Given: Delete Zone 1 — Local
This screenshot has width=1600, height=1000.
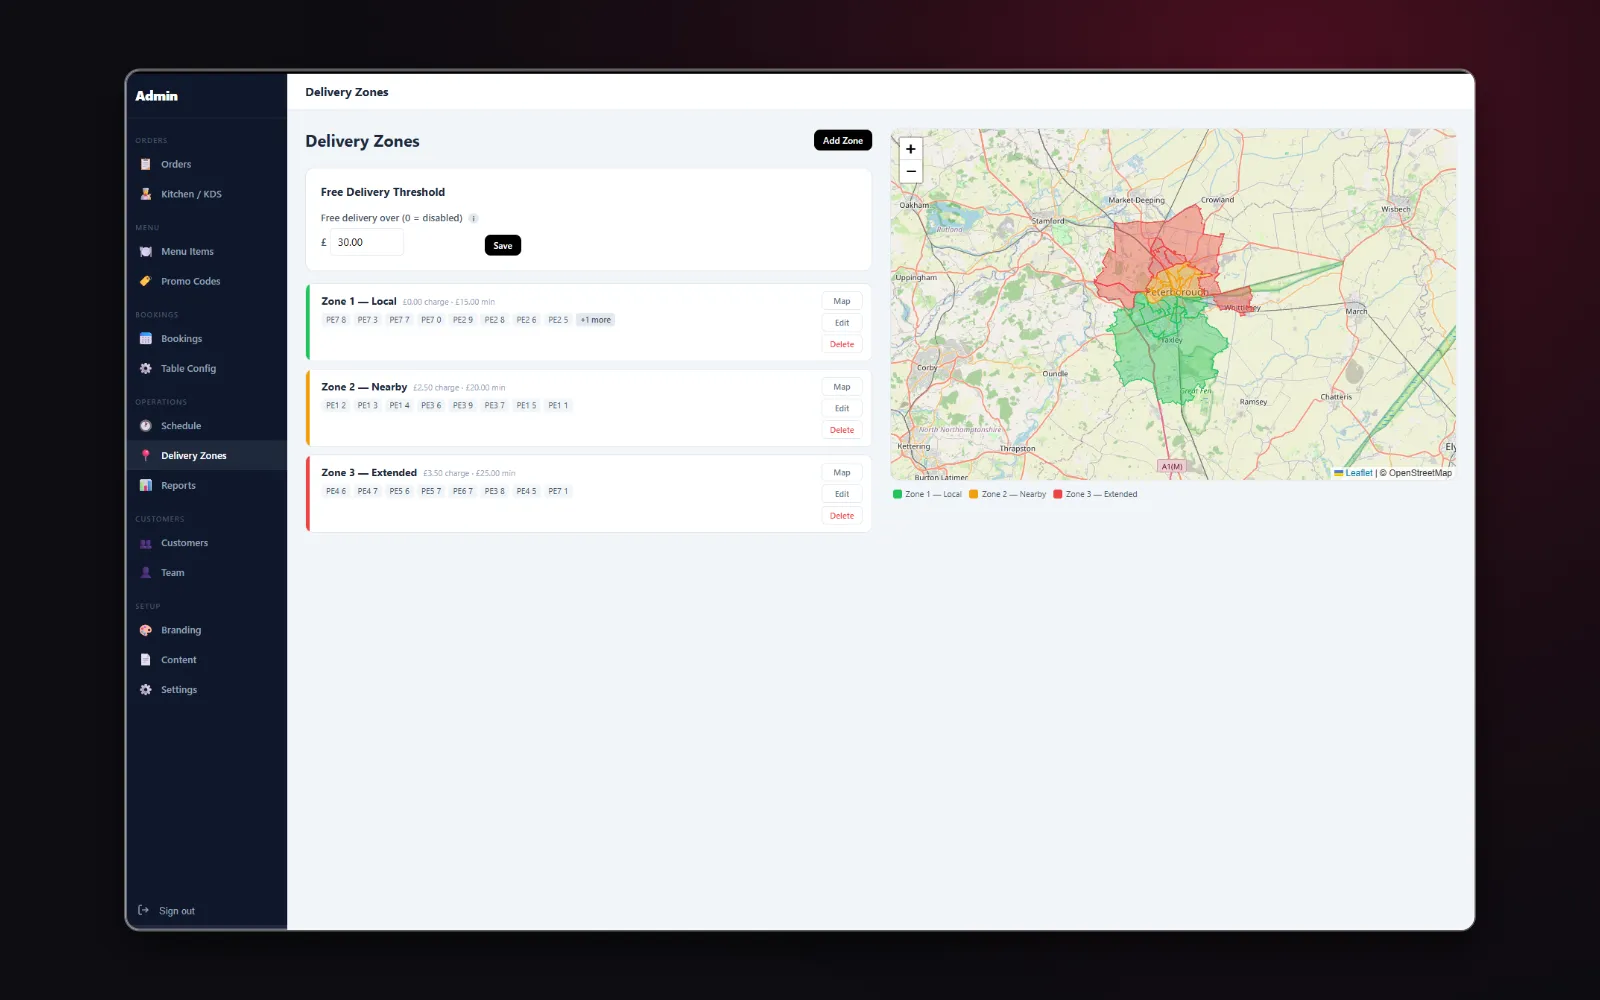Looking at the screenshot, I should click(x=842, y=344).
